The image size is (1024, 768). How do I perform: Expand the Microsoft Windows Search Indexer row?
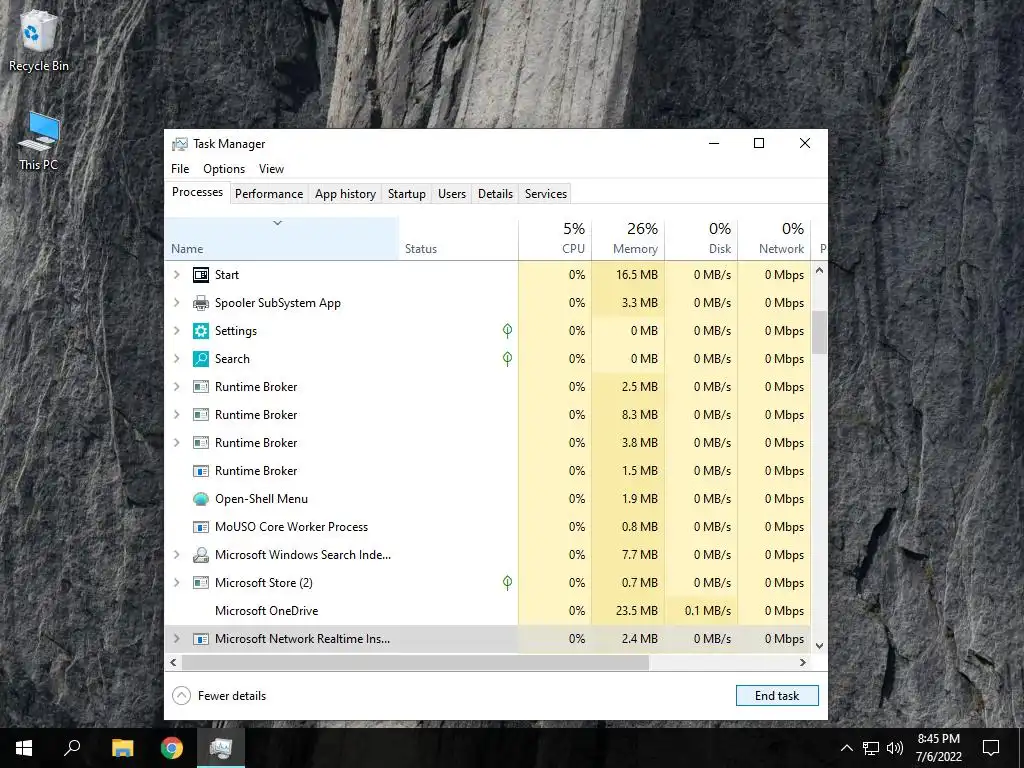click(x=176, y=555)
